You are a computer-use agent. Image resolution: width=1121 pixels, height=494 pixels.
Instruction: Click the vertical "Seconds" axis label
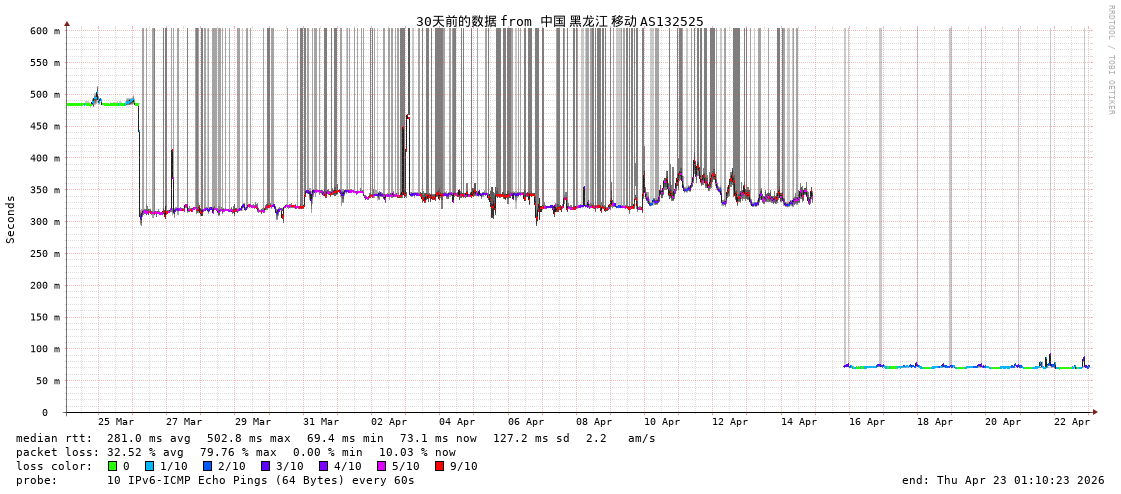tap(11, 219)
